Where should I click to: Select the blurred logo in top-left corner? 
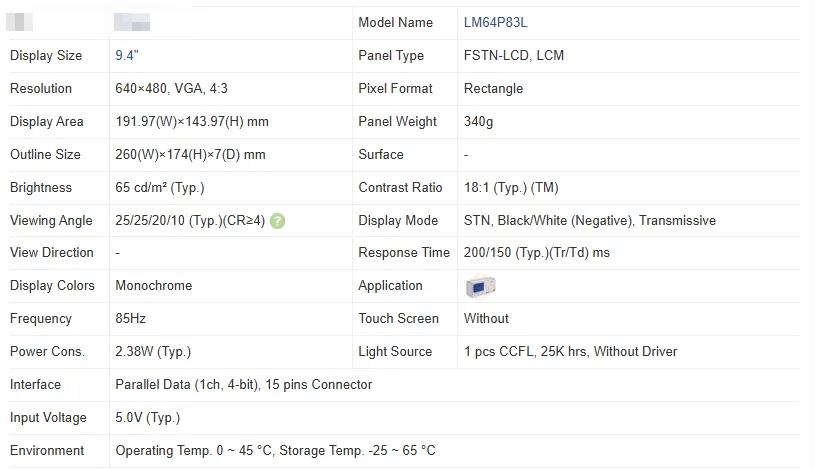pyautogui.click(x=19, y=22)
